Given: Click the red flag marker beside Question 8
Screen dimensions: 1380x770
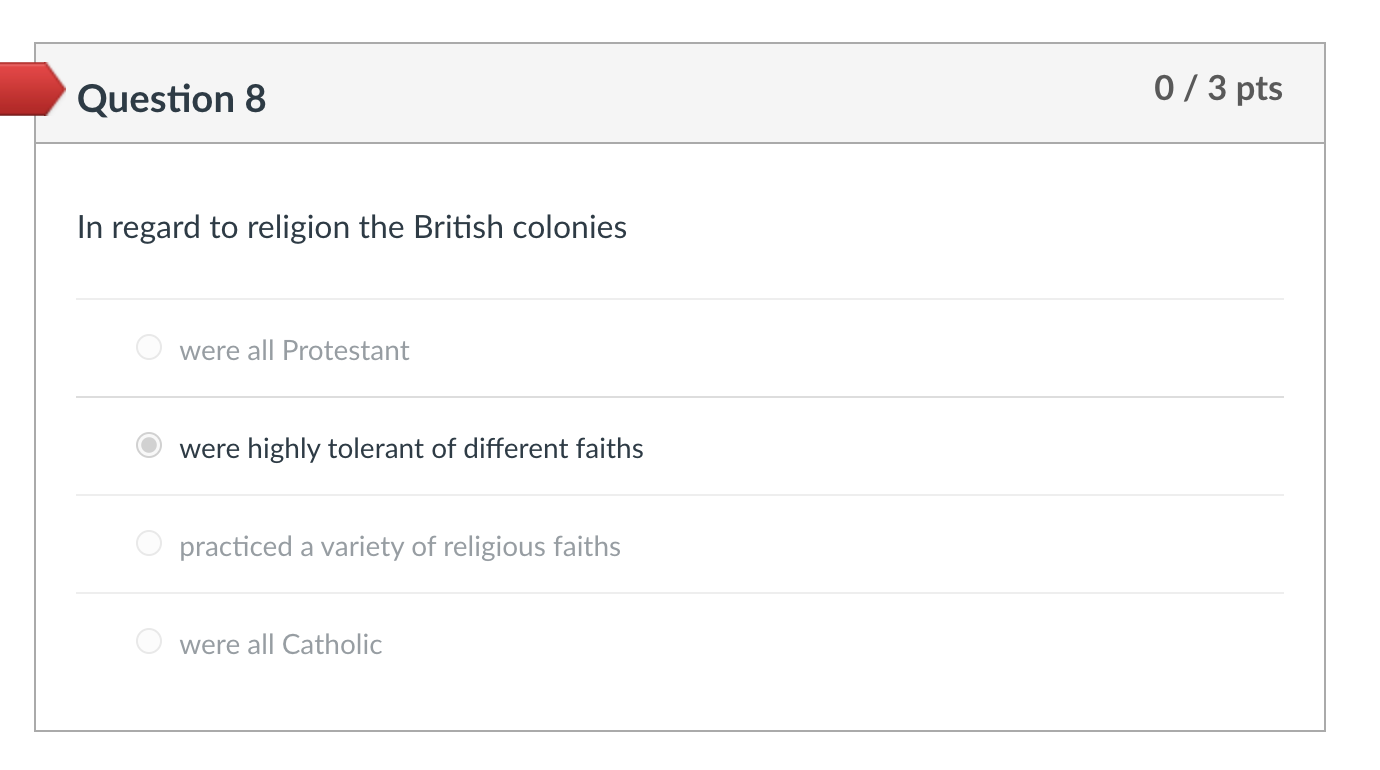Looking at the screenshot, I should pyautogui.click(x=30, y=89).
